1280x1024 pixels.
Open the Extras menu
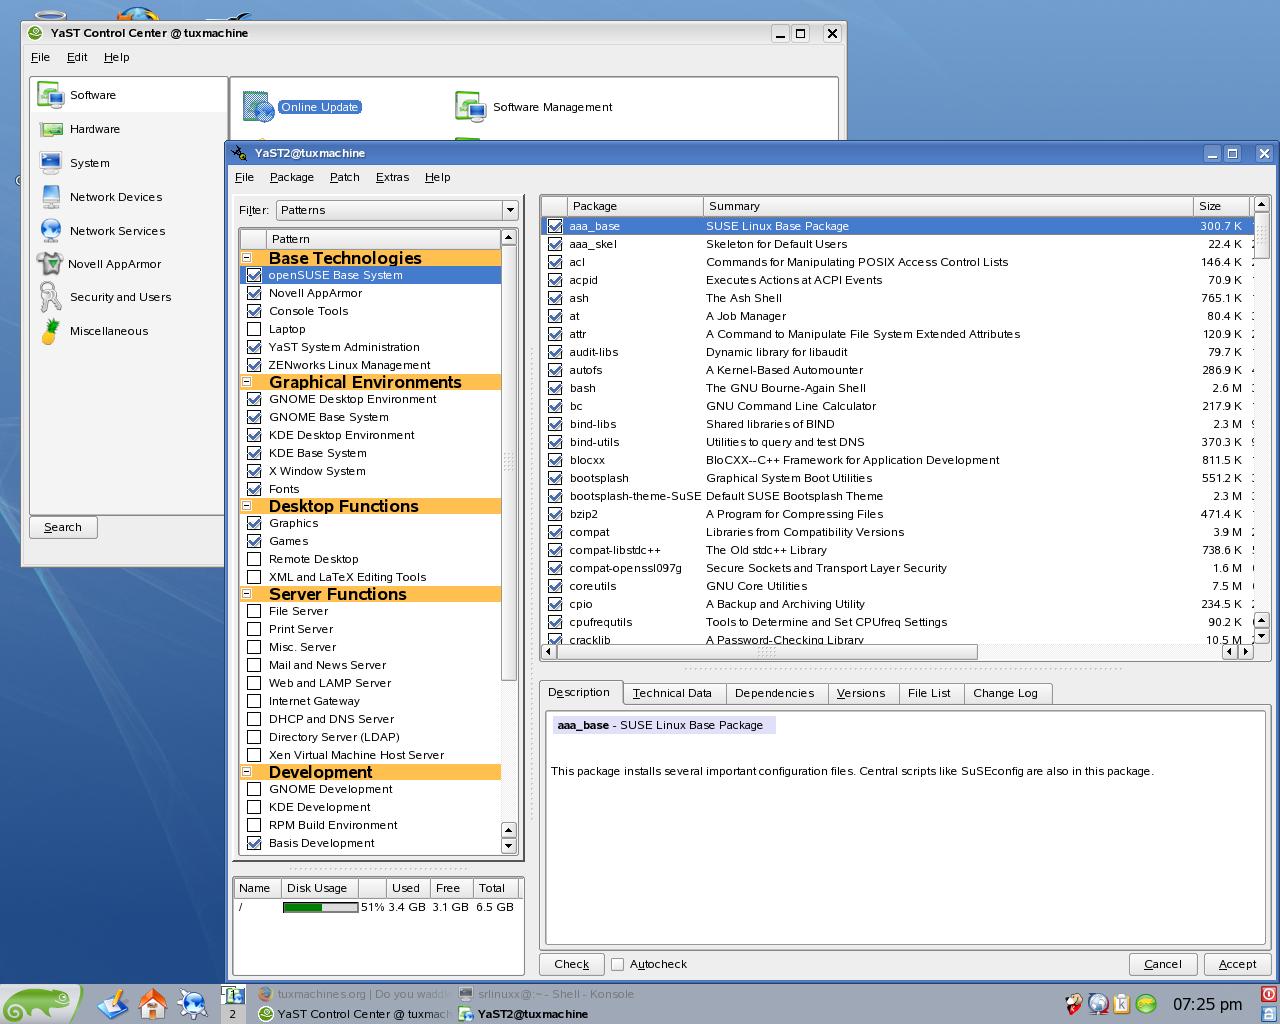coord(392,177)
